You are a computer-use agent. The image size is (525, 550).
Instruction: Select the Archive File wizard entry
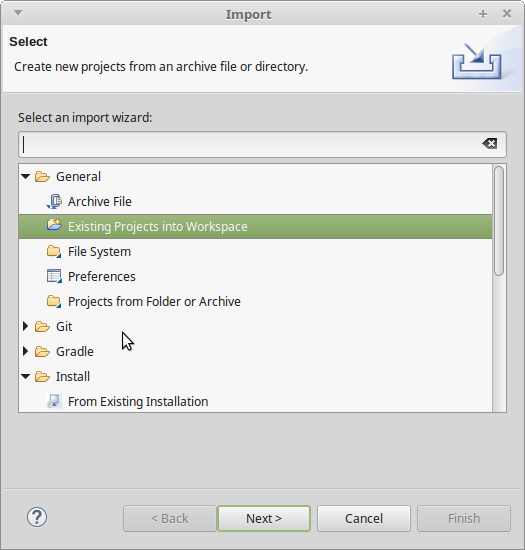click(x=100, y=202)
